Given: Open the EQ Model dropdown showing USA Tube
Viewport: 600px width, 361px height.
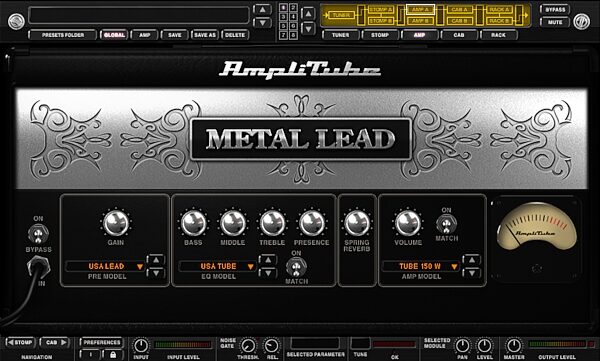Looking at the screenshot, I should (218, 266).
